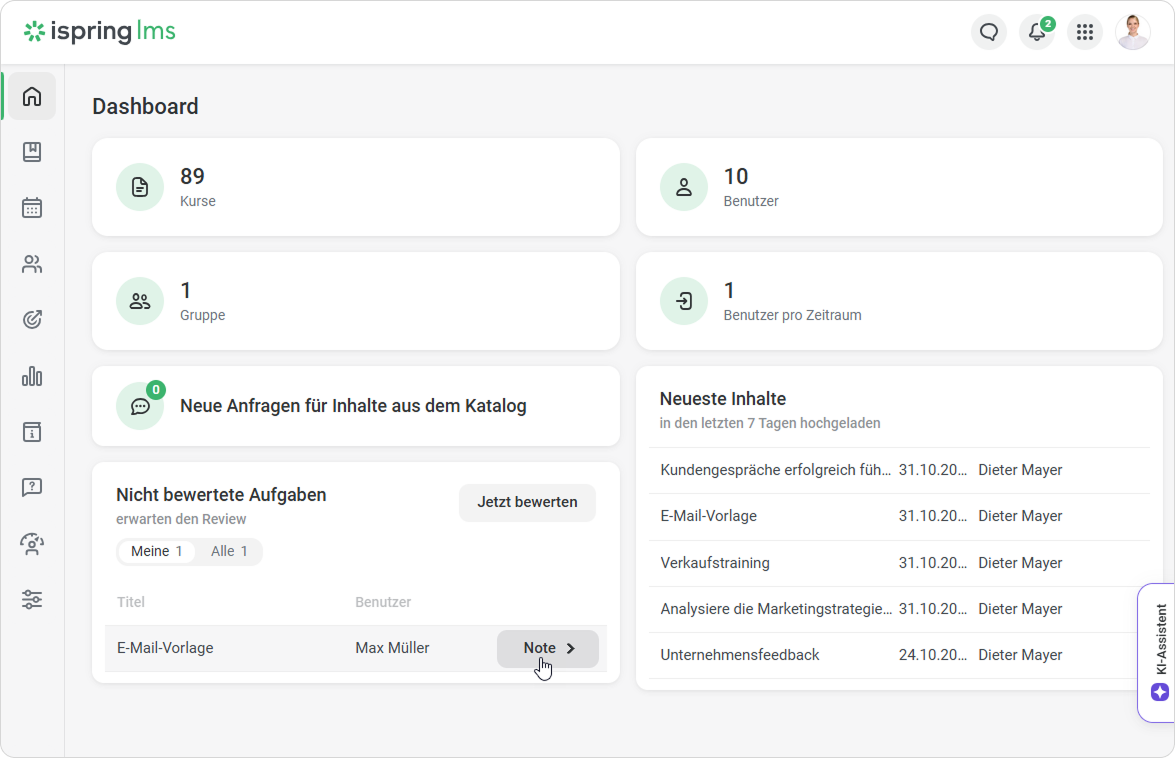The height and width of the screenshot is (758, 1175).
Task: Open the Home dashboard sidebar icon
Action: [x=32, y=96]
